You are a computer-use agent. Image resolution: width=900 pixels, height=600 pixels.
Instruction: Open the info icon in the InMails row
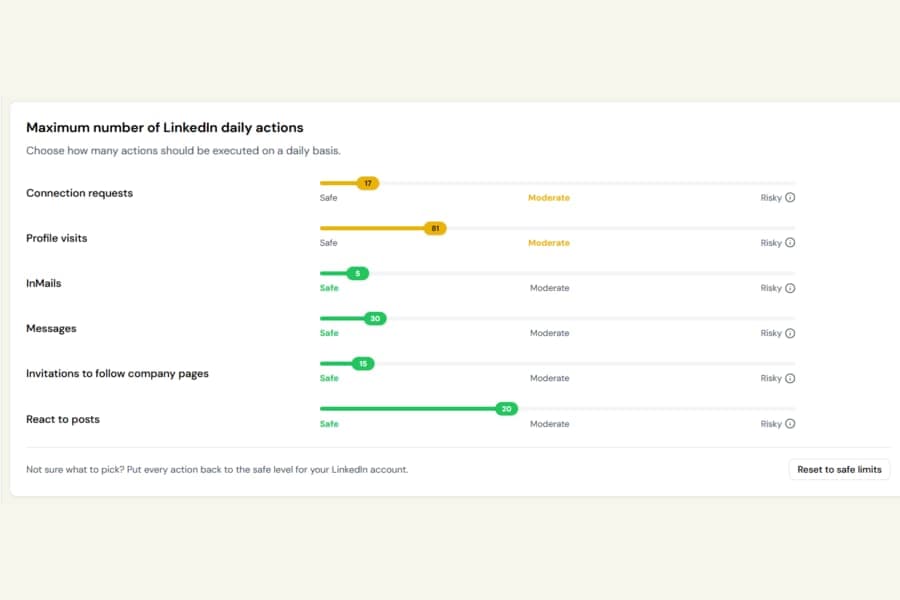(790, 288)
